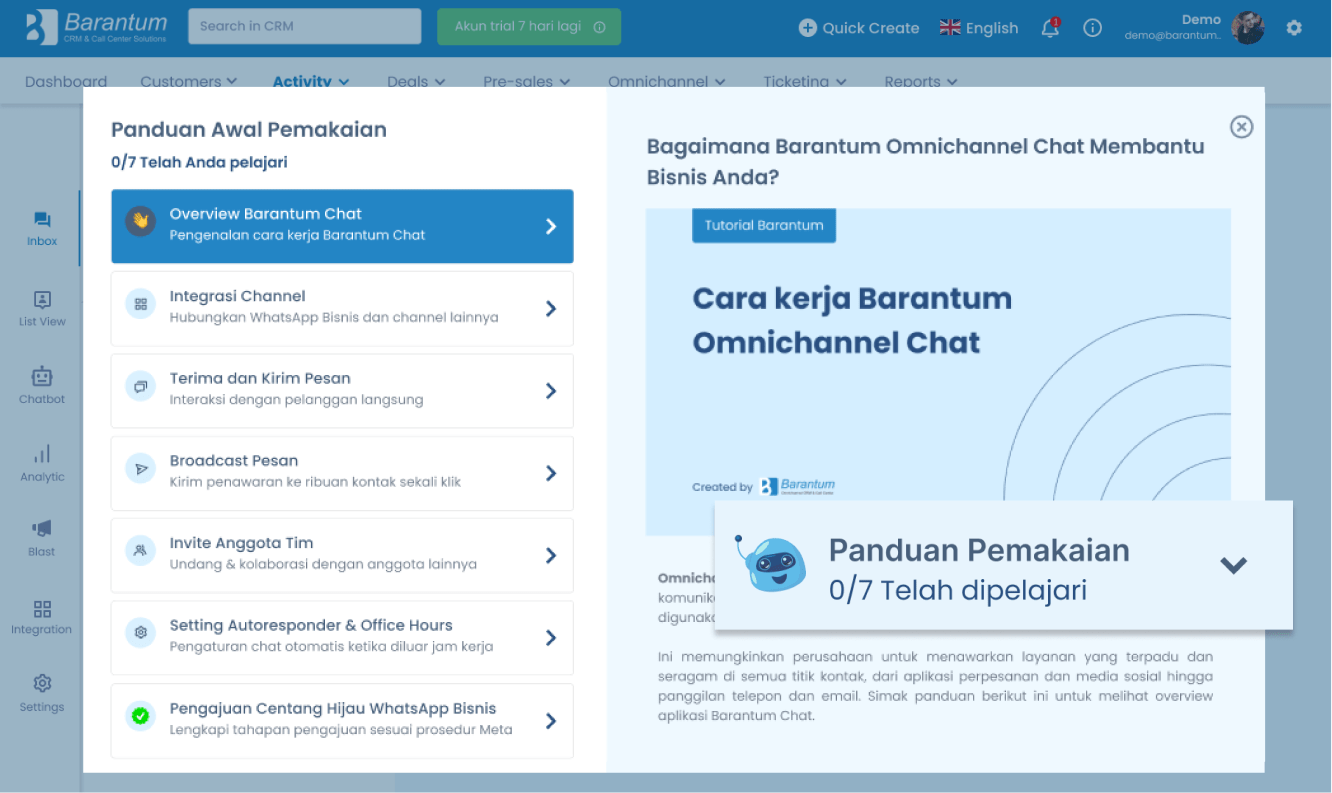Click the green checkmark icon on Pengajuan Centang Hijau
The width and height of the screenshot is (1332, 793).
140,716
